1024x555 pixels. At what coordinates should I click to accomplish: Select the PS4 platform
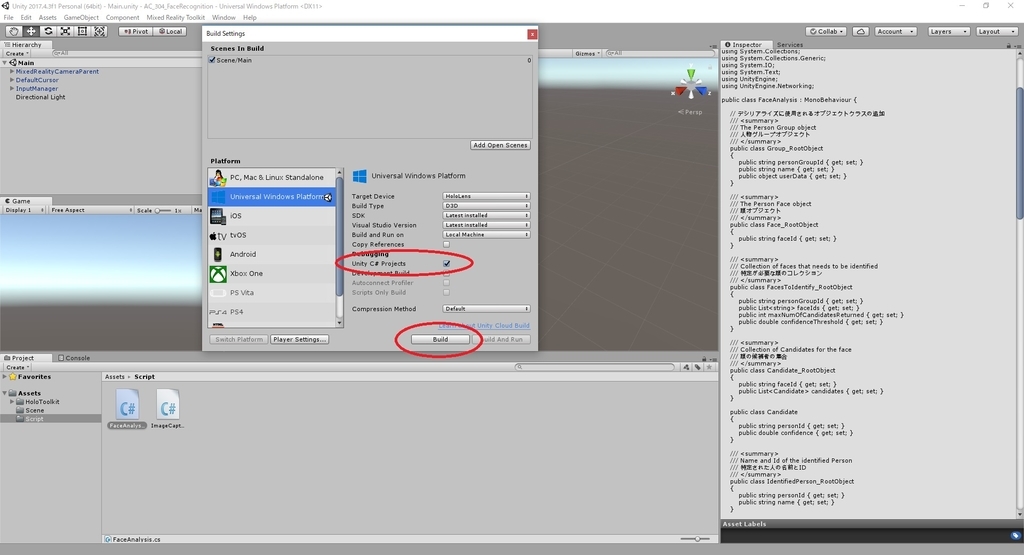271,312
